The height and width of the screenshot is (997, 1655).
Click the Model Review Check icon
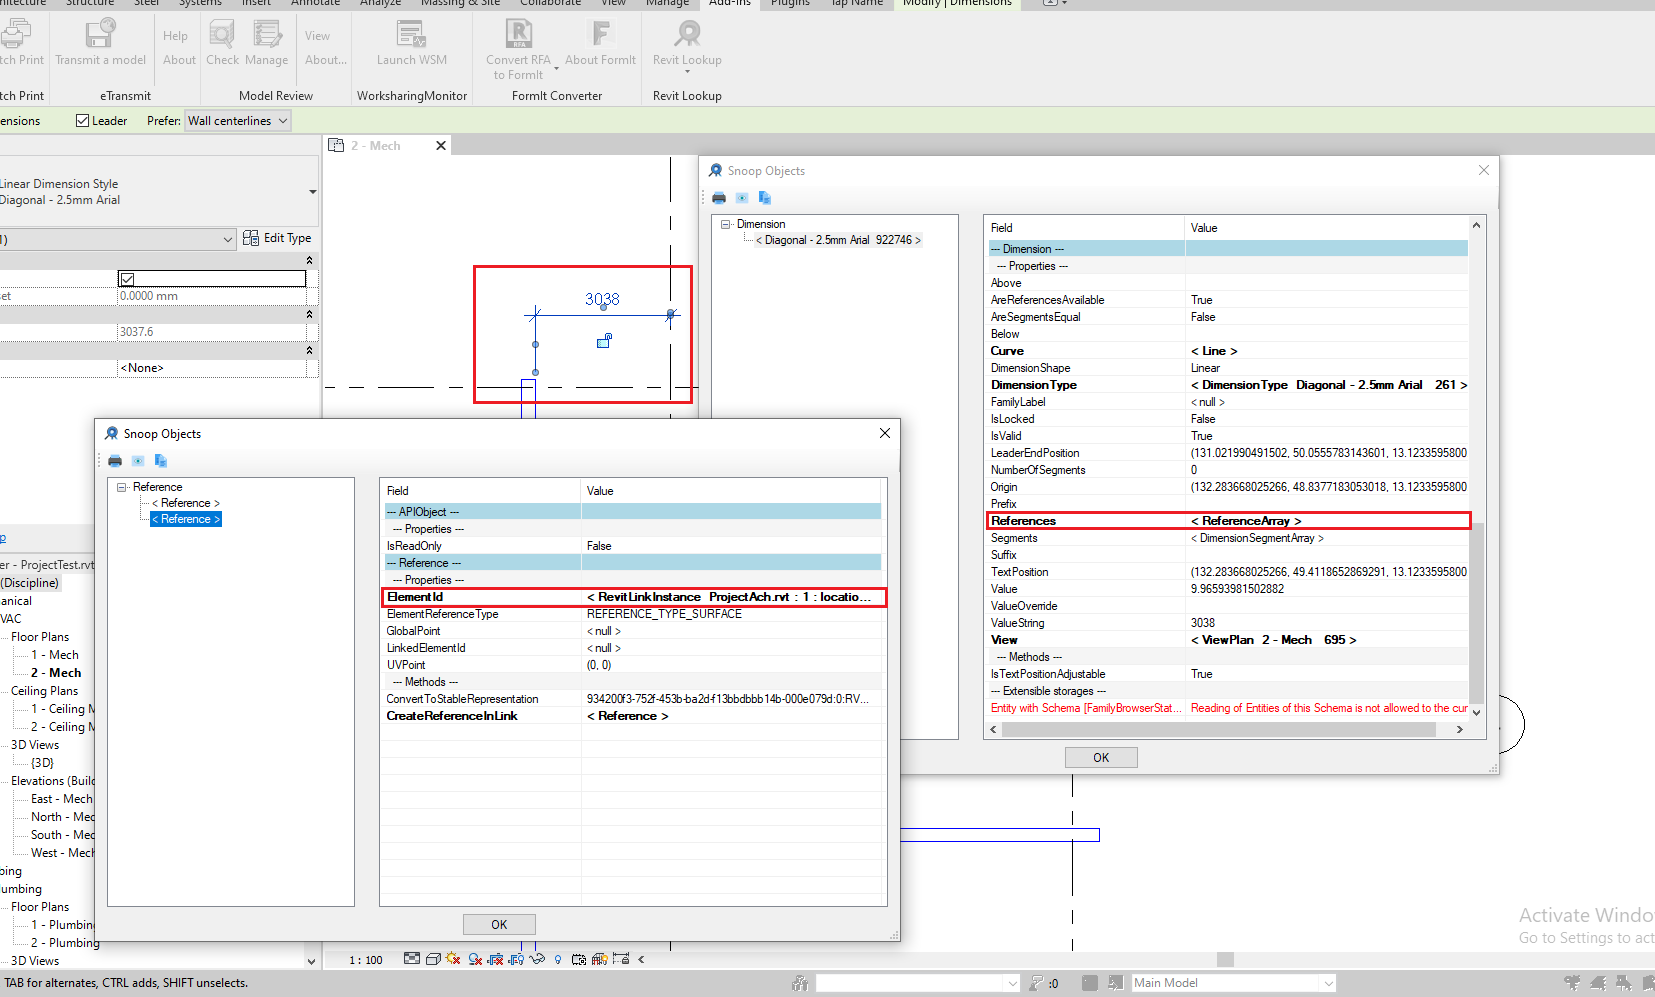[x=222, y=34]
